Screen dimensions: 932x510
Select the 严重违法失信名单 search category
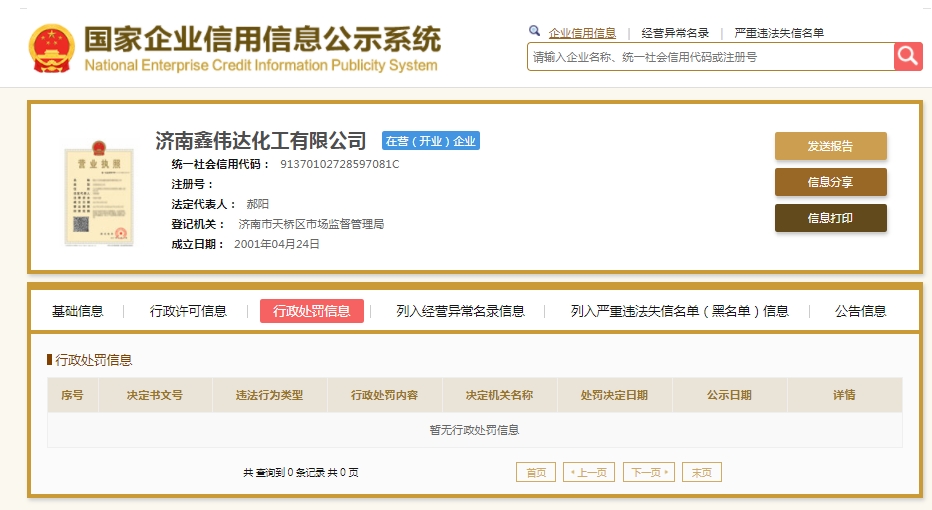tap(779, 33)
